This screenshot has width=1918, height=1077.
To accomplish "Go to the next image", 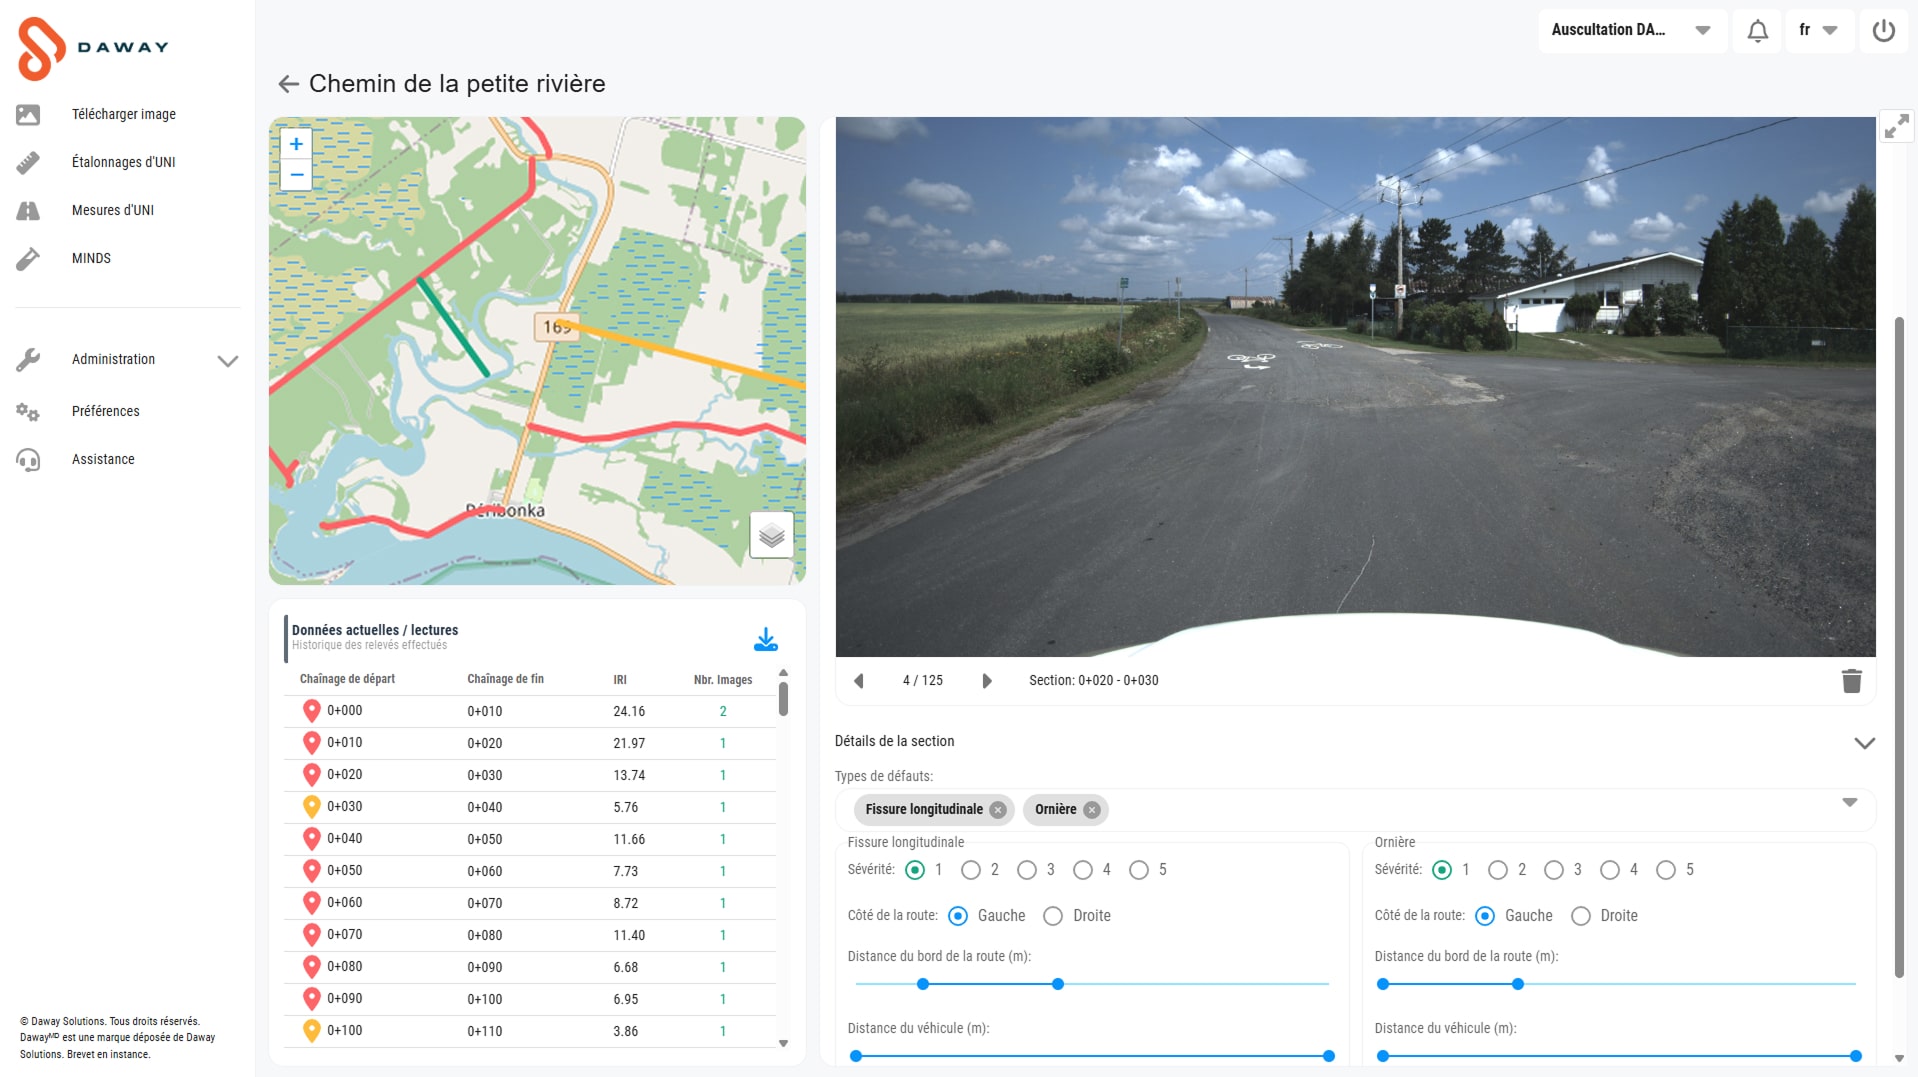I will (987, 681).
